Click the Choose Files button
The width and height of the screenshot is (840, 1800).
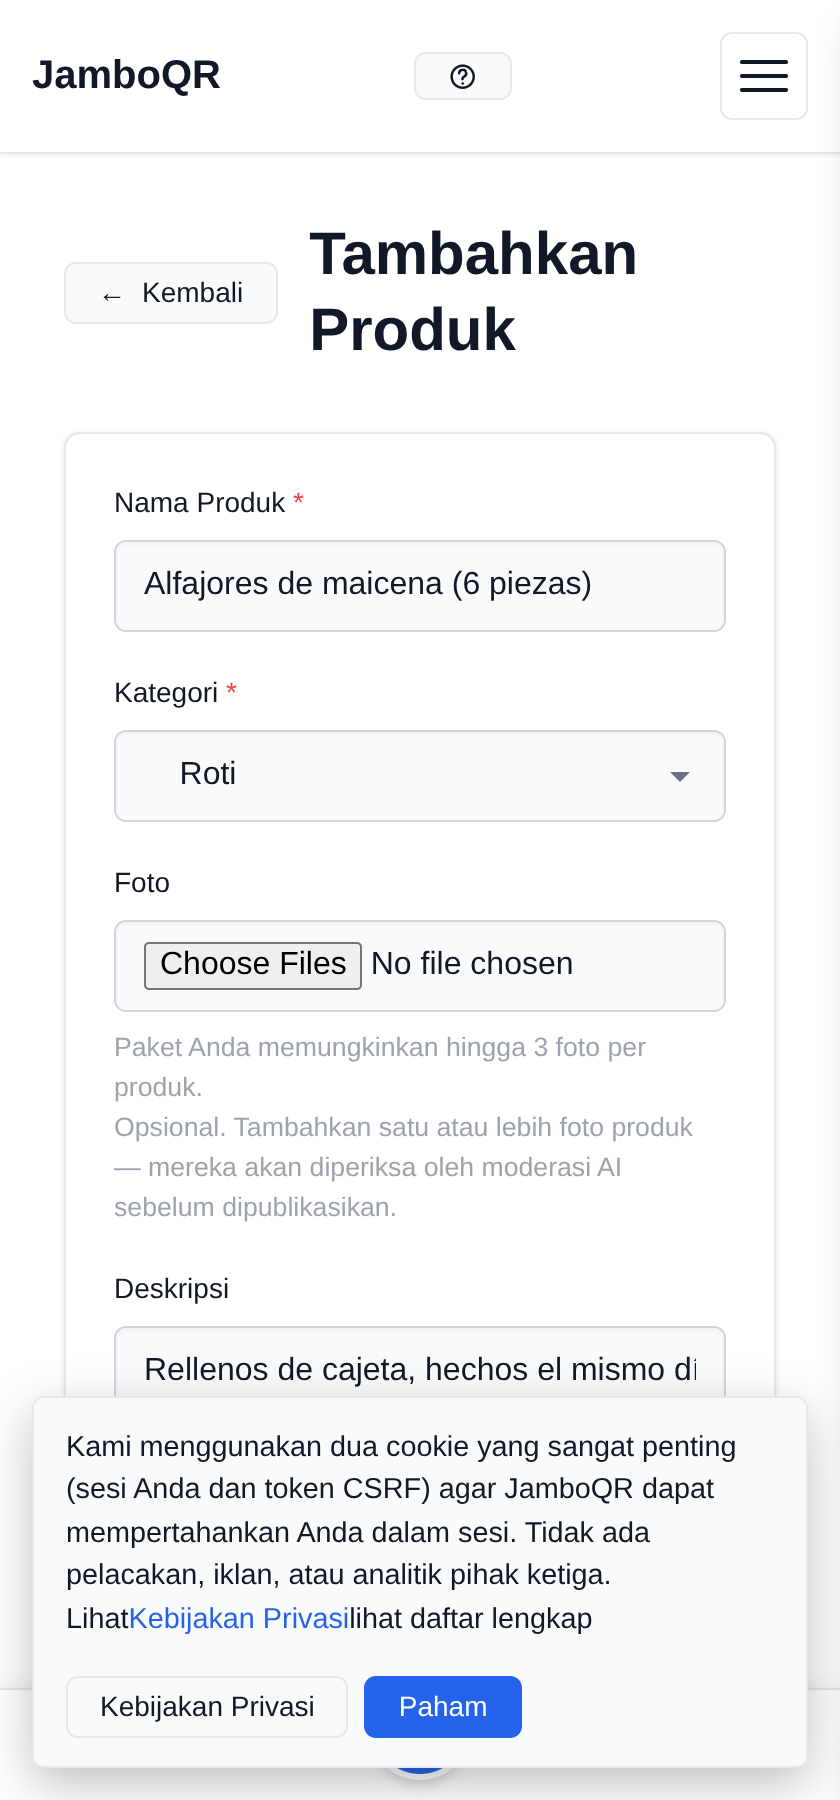click(253, 965)
